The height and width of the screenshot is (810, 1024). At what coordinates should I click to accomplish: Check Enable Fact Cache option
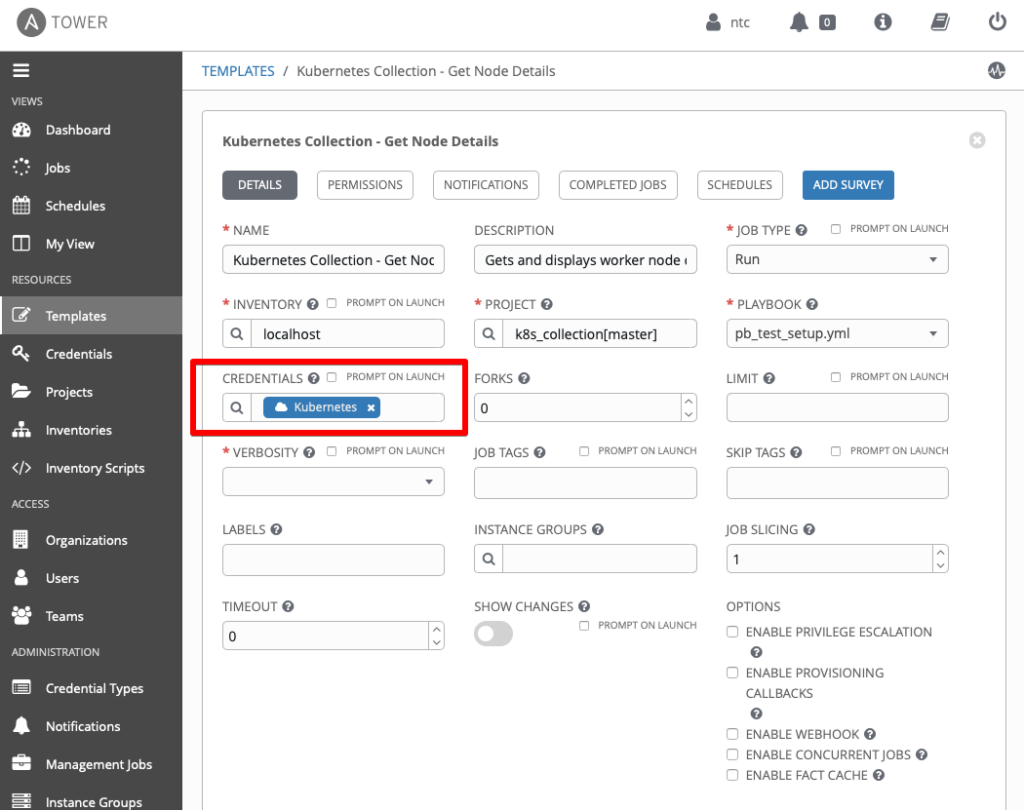point(732,775)
